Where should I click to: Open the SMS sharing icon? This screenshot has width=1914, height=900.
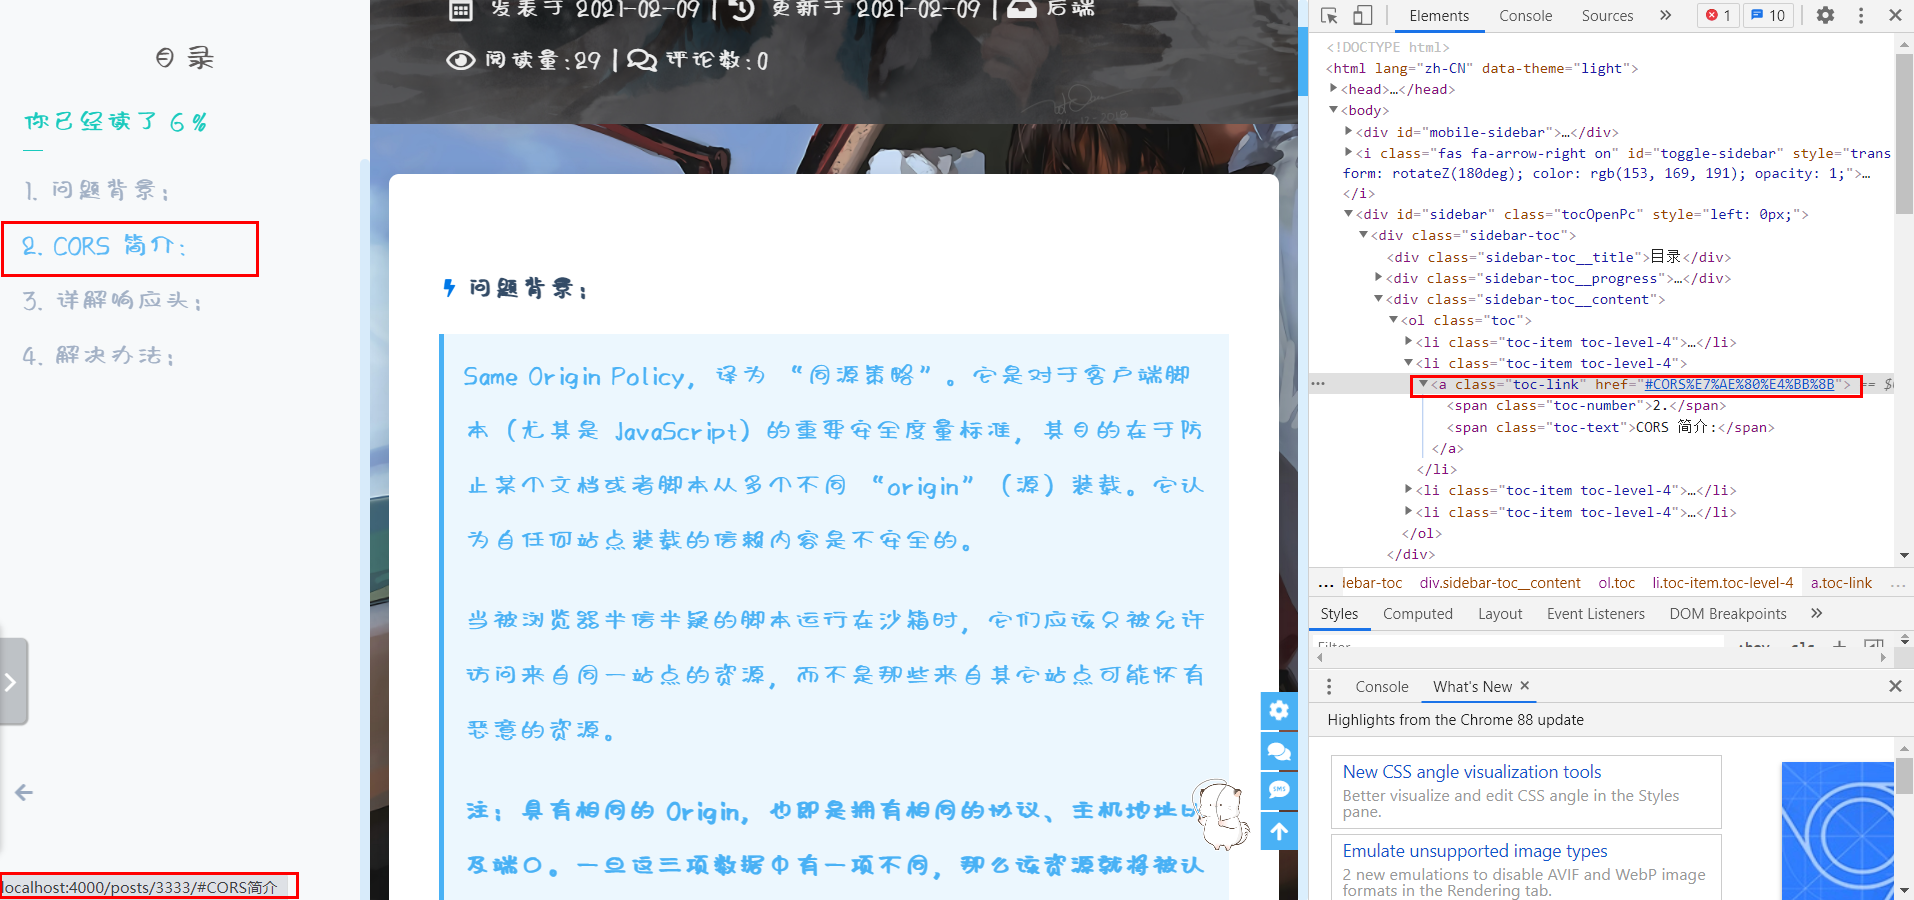pos(1278,790)
